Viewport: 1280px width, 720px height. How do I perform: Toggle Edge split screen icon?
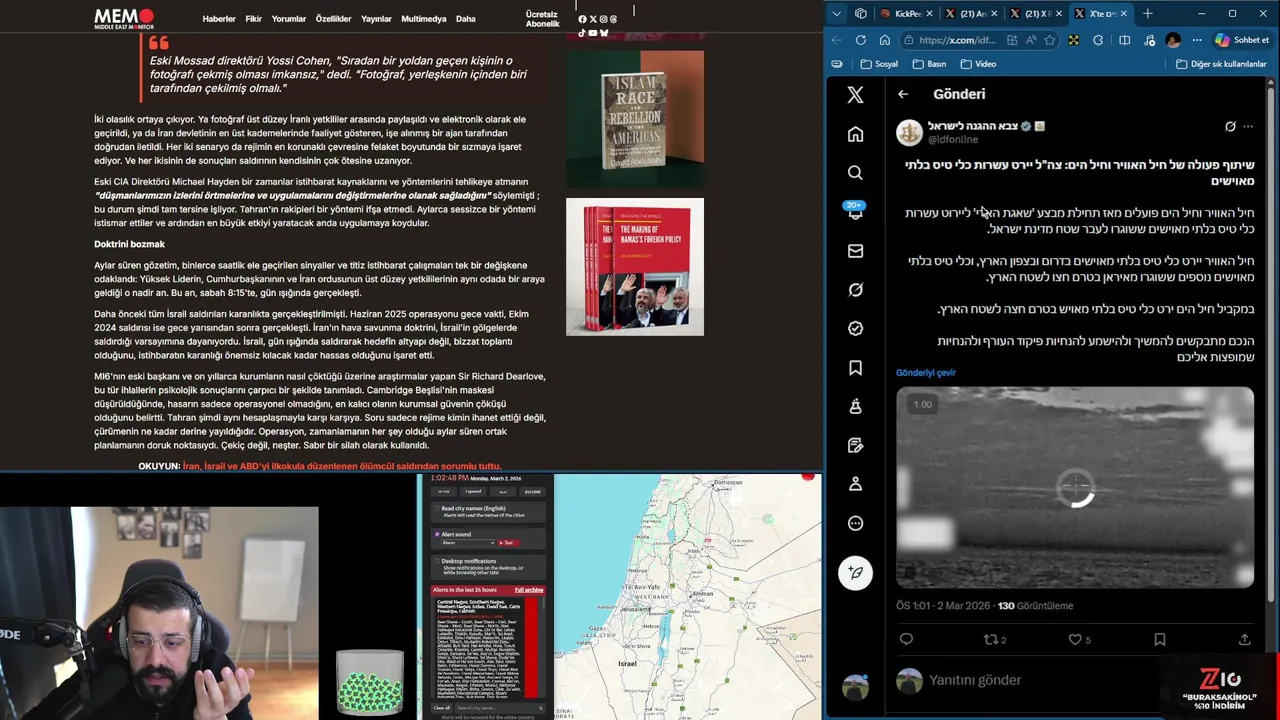(x=1124, y=40)
